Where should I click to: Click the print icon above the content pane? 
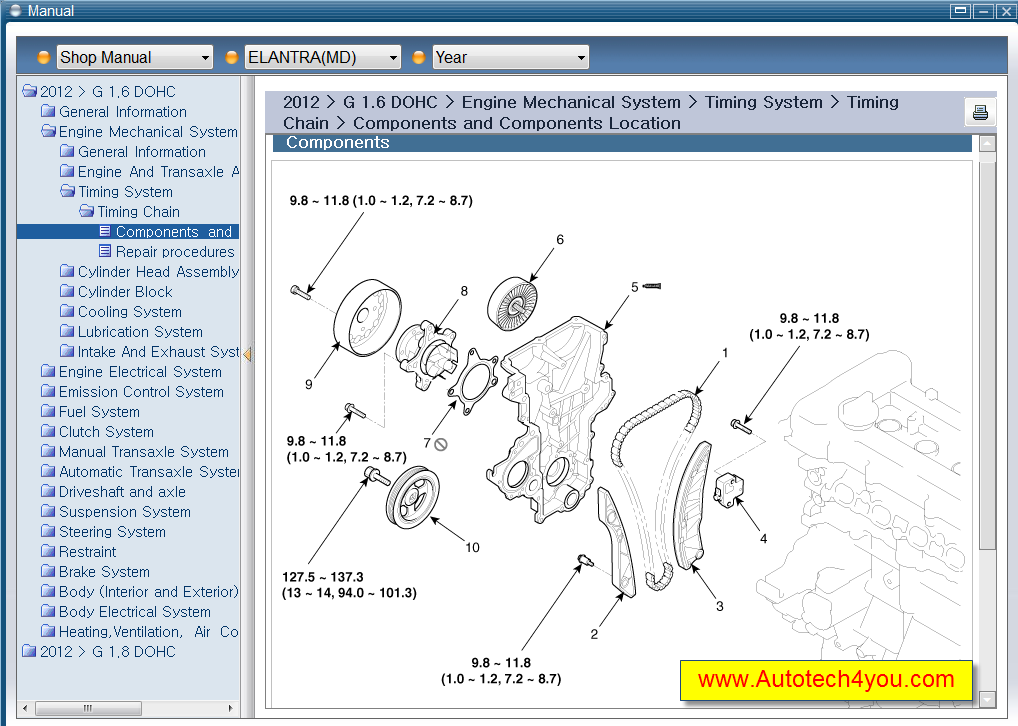click(980, 112)
